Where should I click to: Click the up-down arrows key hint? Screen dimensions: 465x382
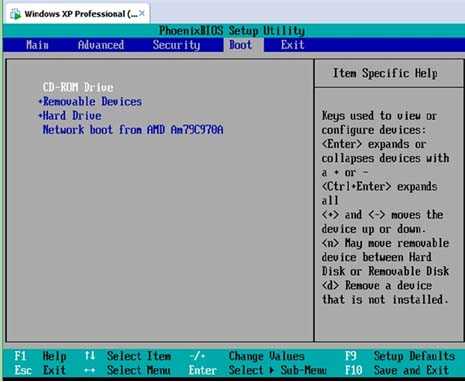90,356
